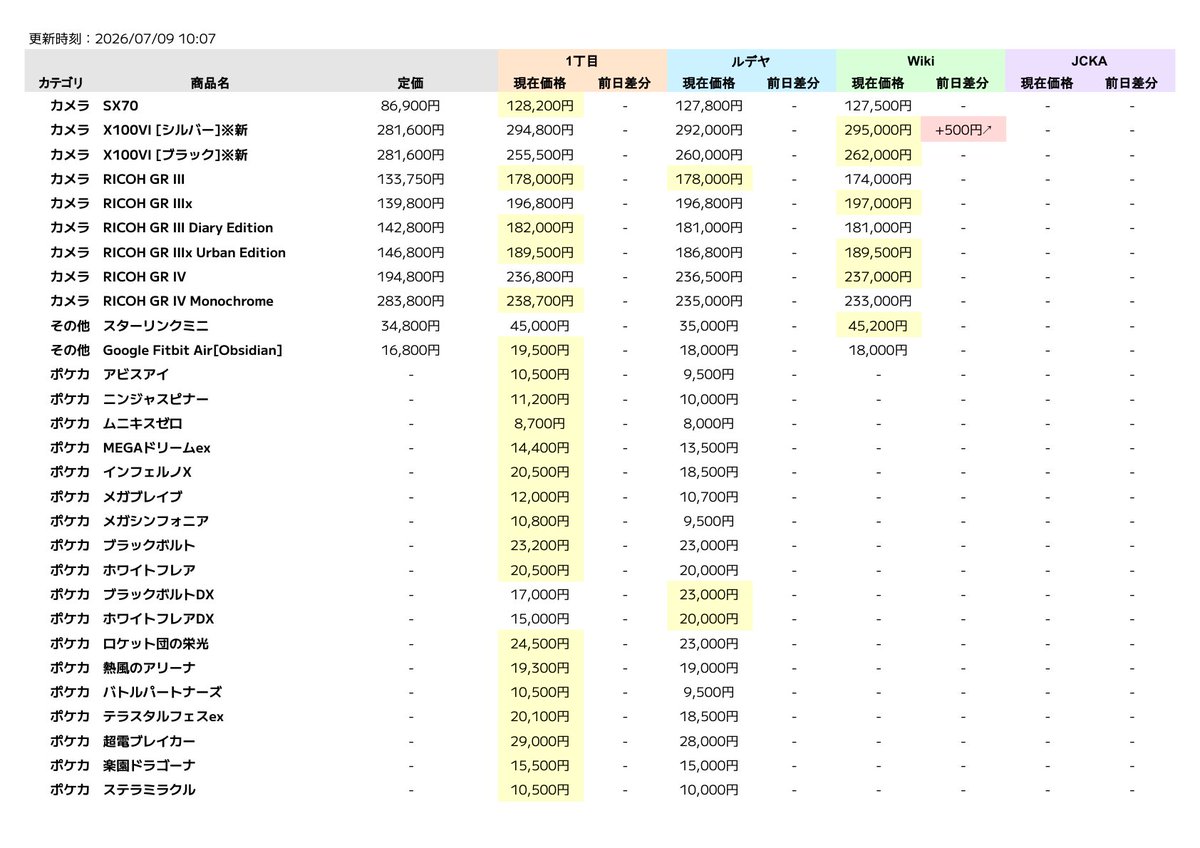This screenshot has width=1200, height=848.
Task: Select the 楽園ドラゴーナ product name
Action: click(x=149, y=765)
